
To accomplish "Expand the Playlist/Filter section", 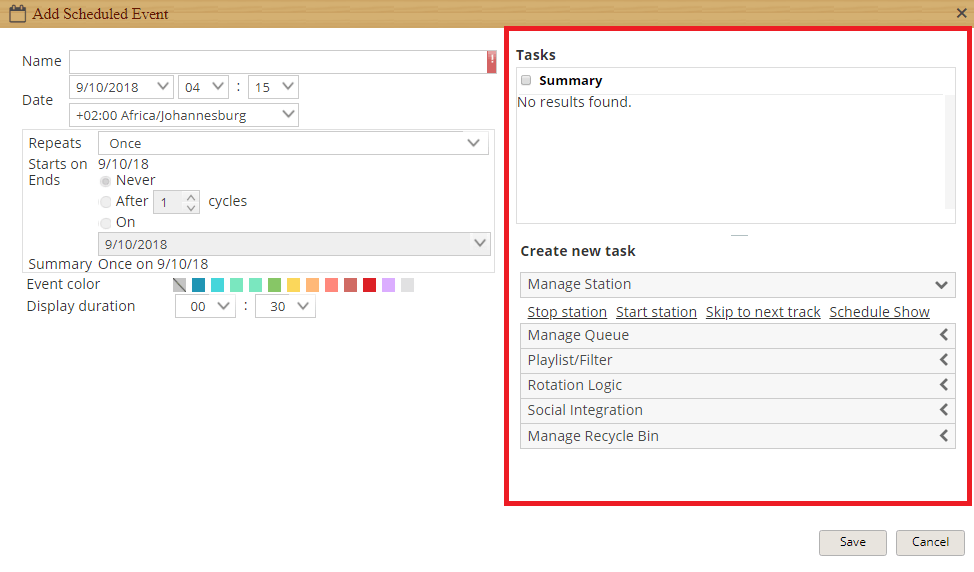I will pyautogui.click(x=737, y=360).
